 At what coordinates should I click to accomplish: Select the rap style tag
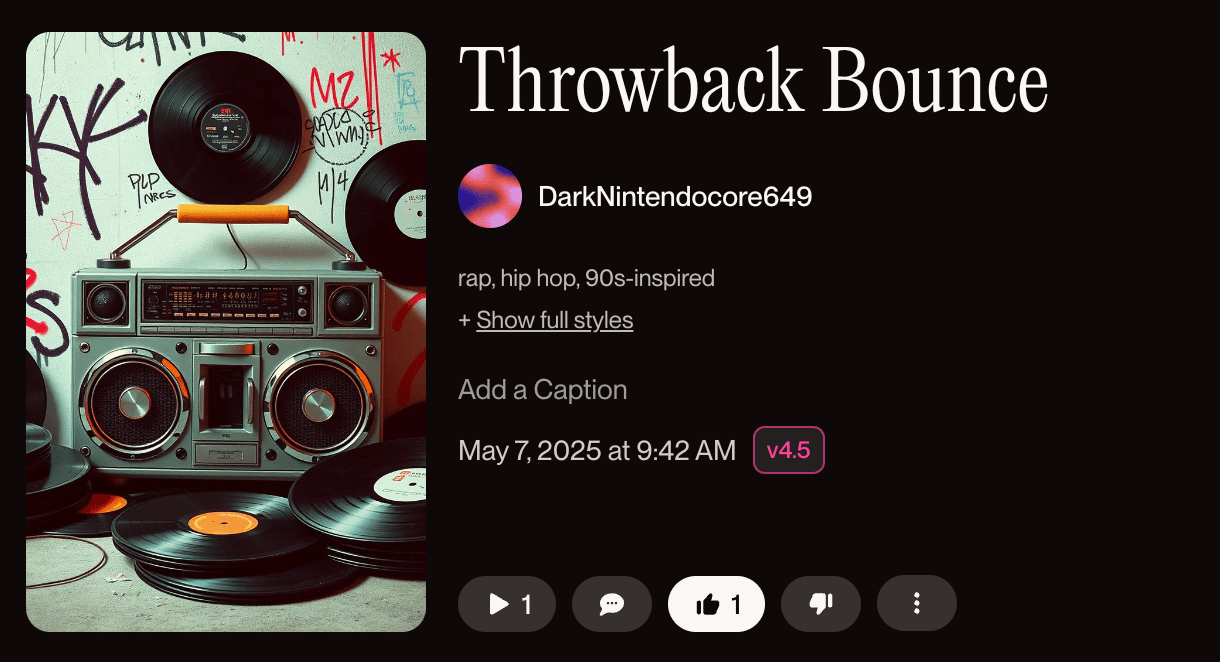pyautogui.click(x=474, y=279)
